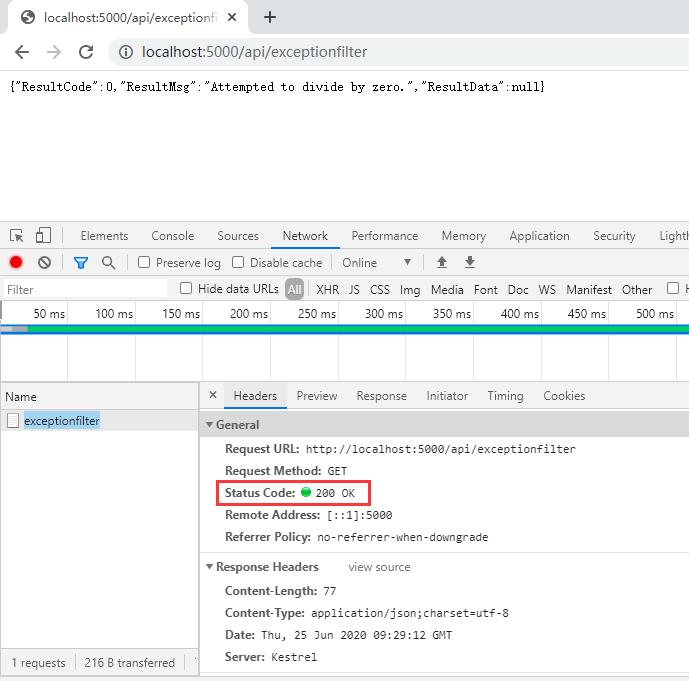Open network search with magnifier icon

pos(108,263)
